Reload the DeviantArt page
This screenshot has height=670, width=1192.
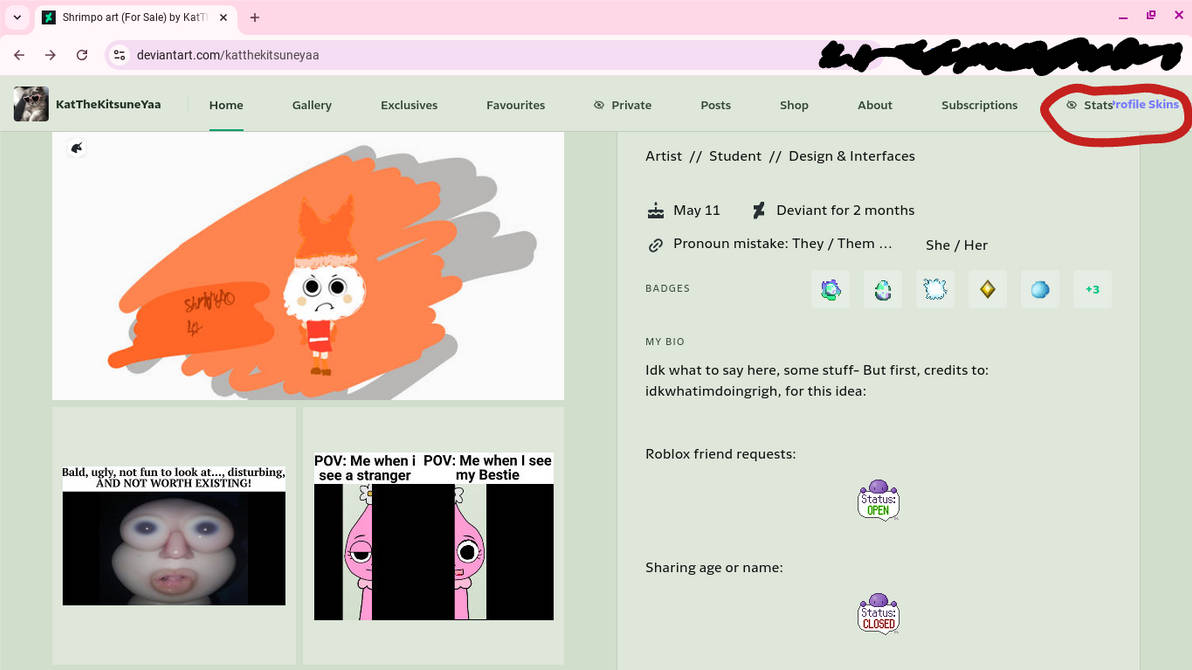point(82,55)
